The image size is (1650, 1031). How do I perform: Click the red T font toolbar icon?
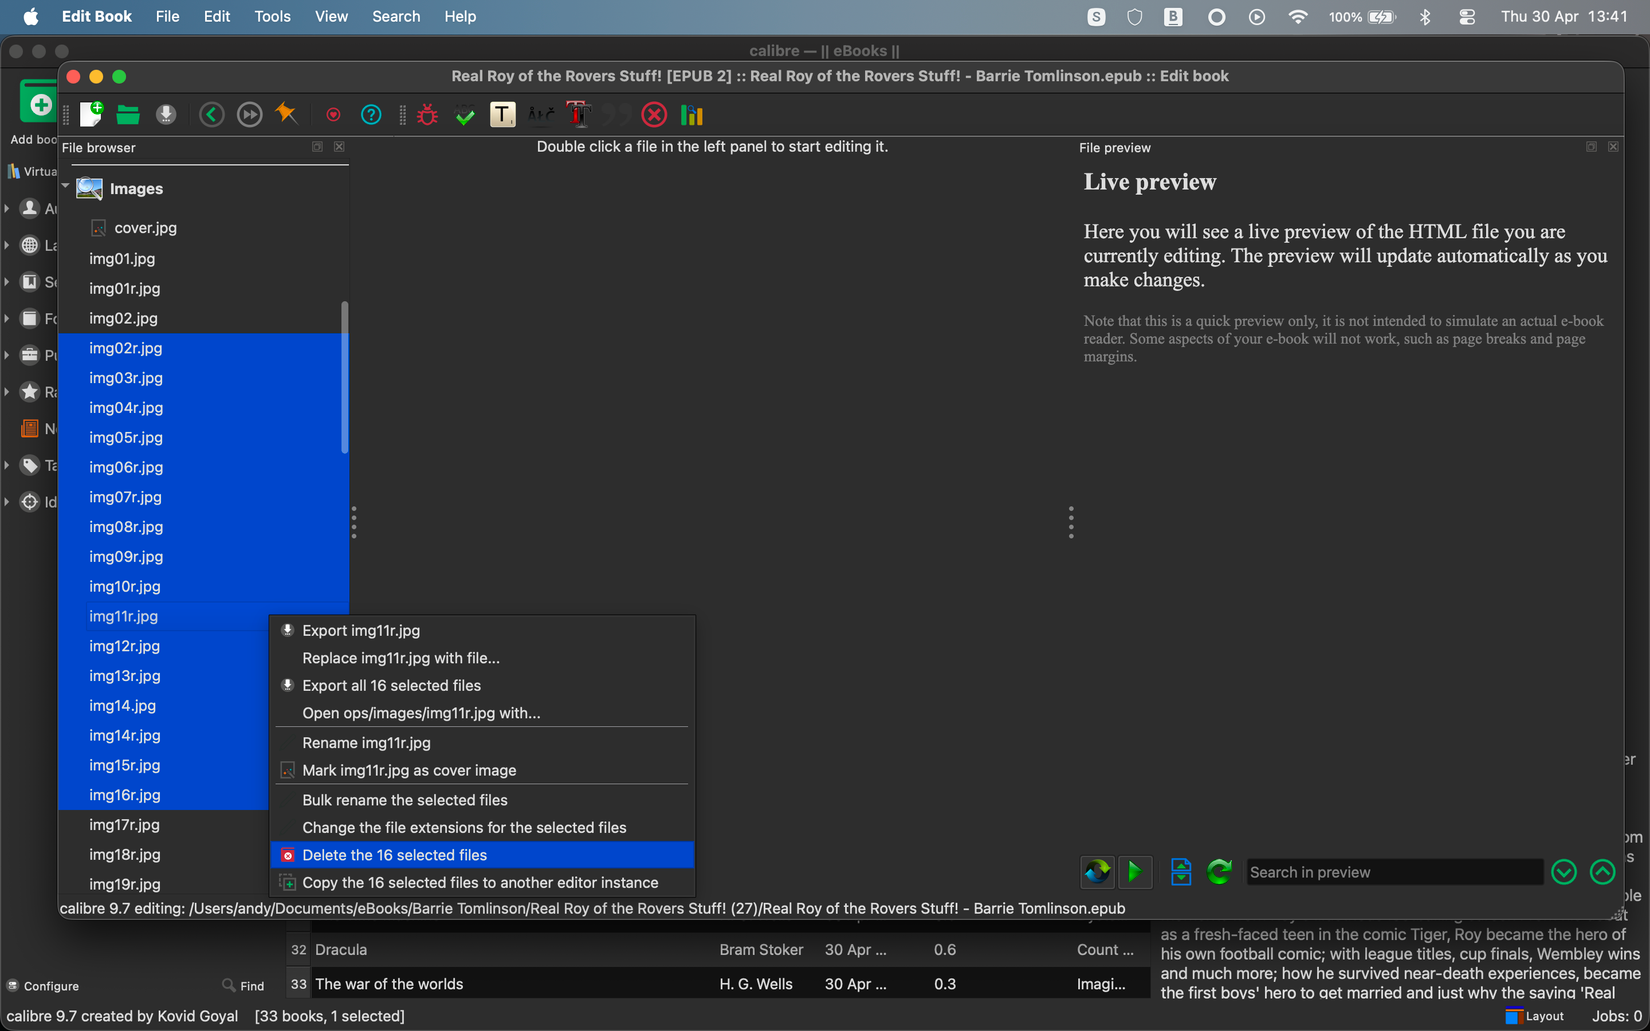pos(579,115)
